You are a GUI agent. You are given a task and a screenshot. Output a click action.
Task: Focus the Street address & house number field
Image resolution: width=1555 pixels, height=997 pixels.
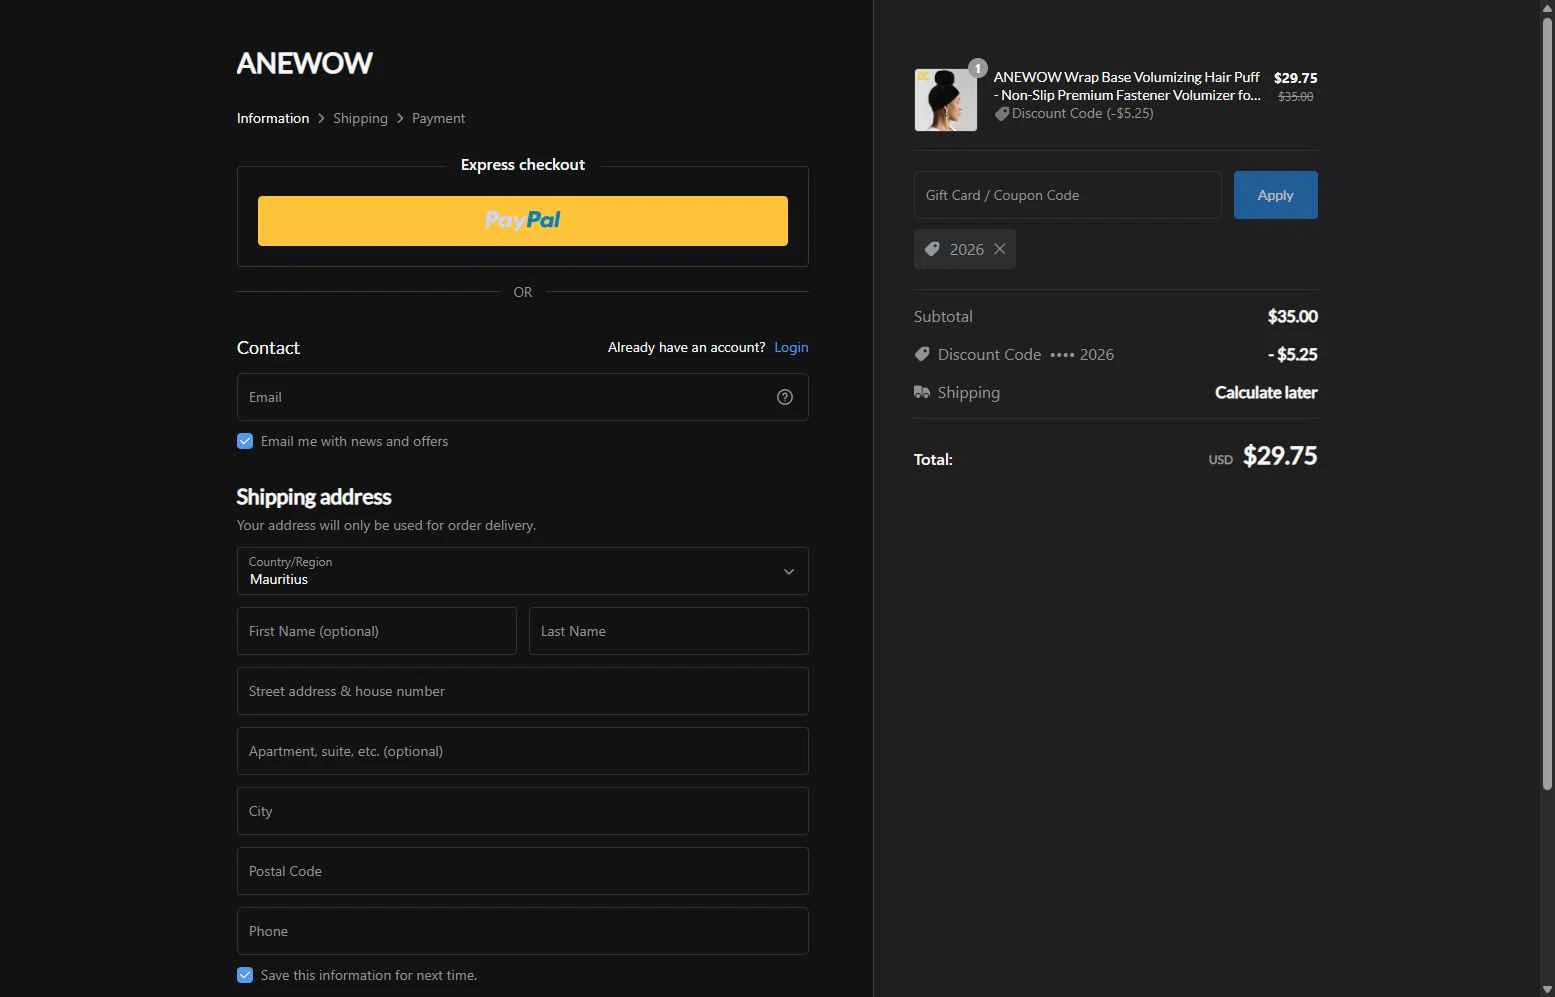523,691
